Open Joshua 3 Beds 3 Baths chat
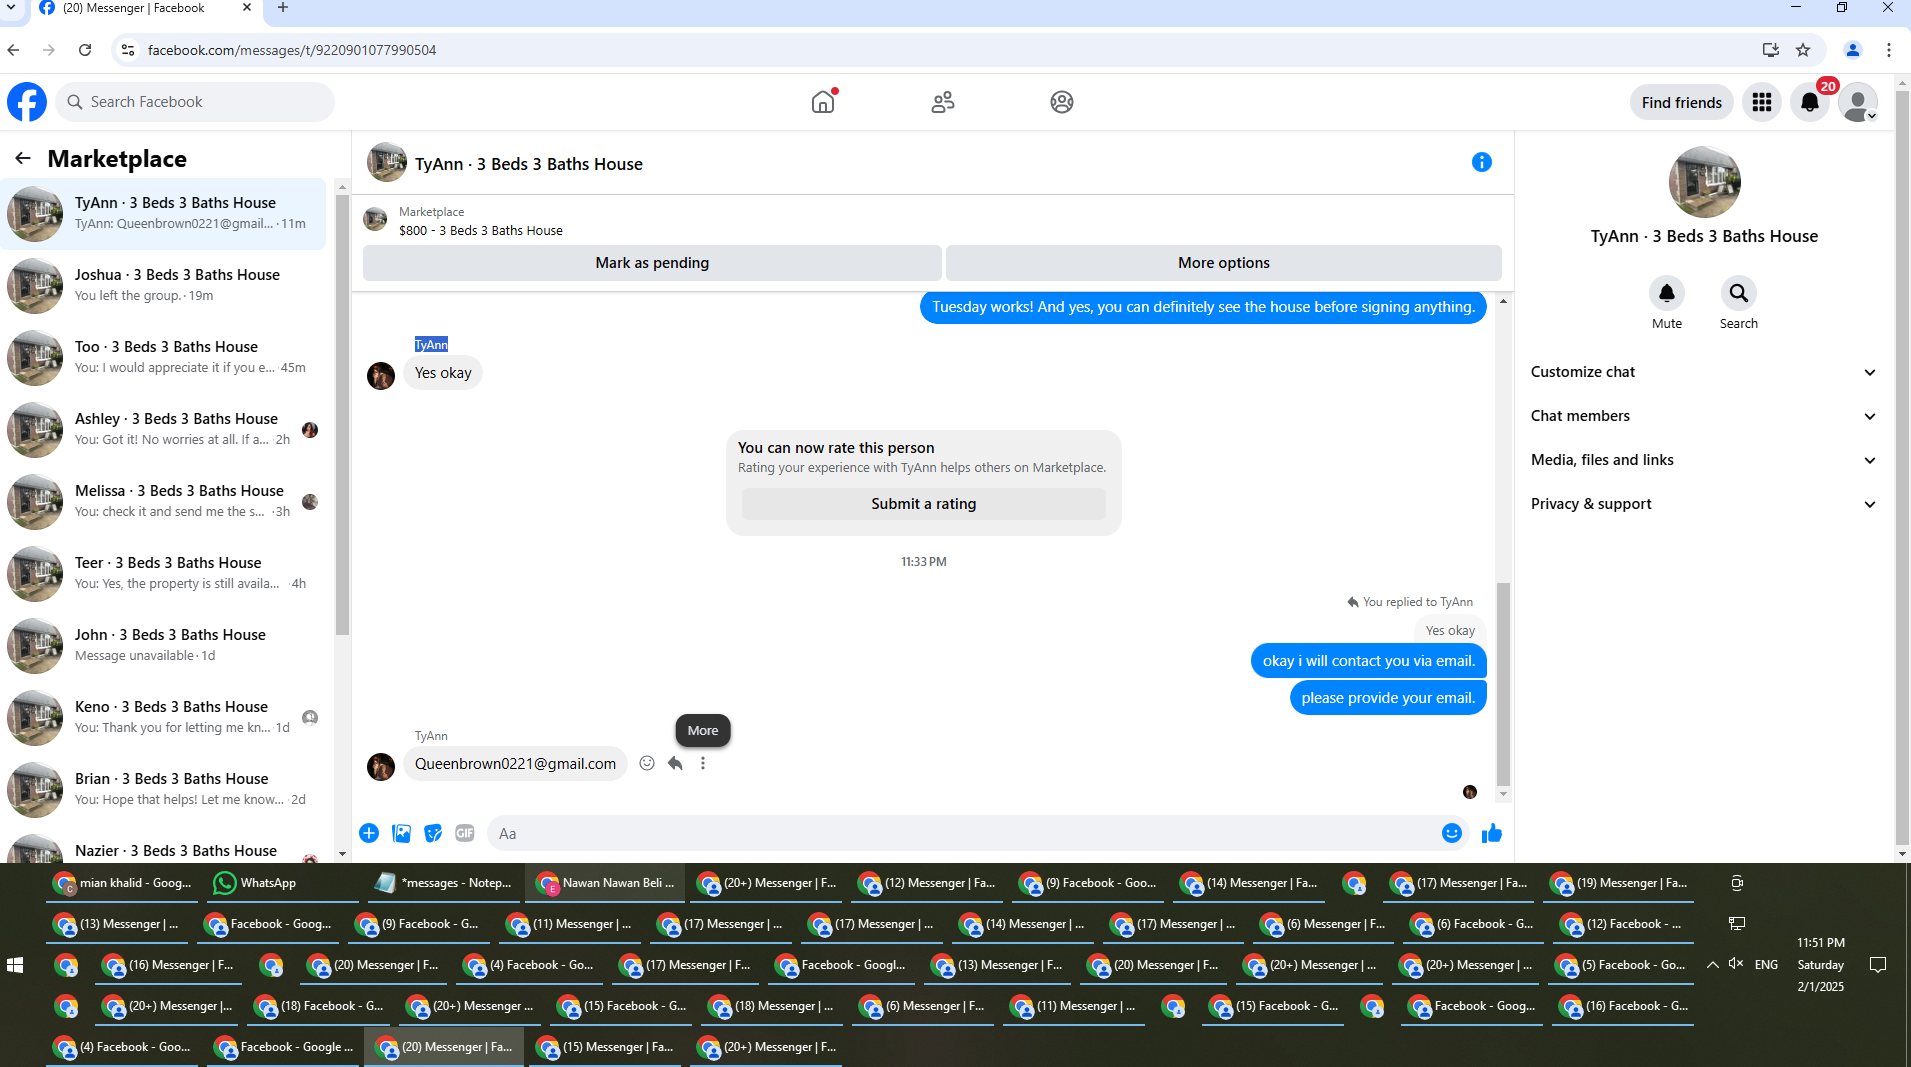The height and width of the screenshot is (1067, 1911). 165,285
